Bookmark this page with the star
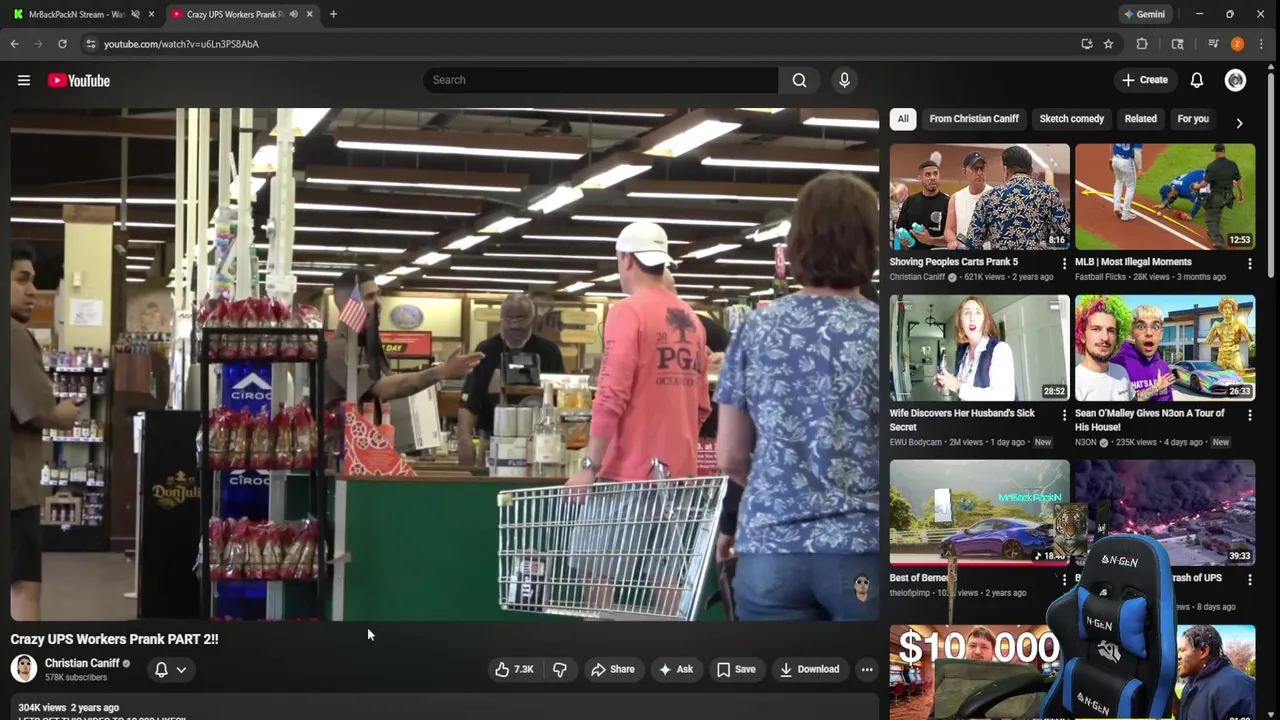The image size is (1280, 720). (1108, 44)
